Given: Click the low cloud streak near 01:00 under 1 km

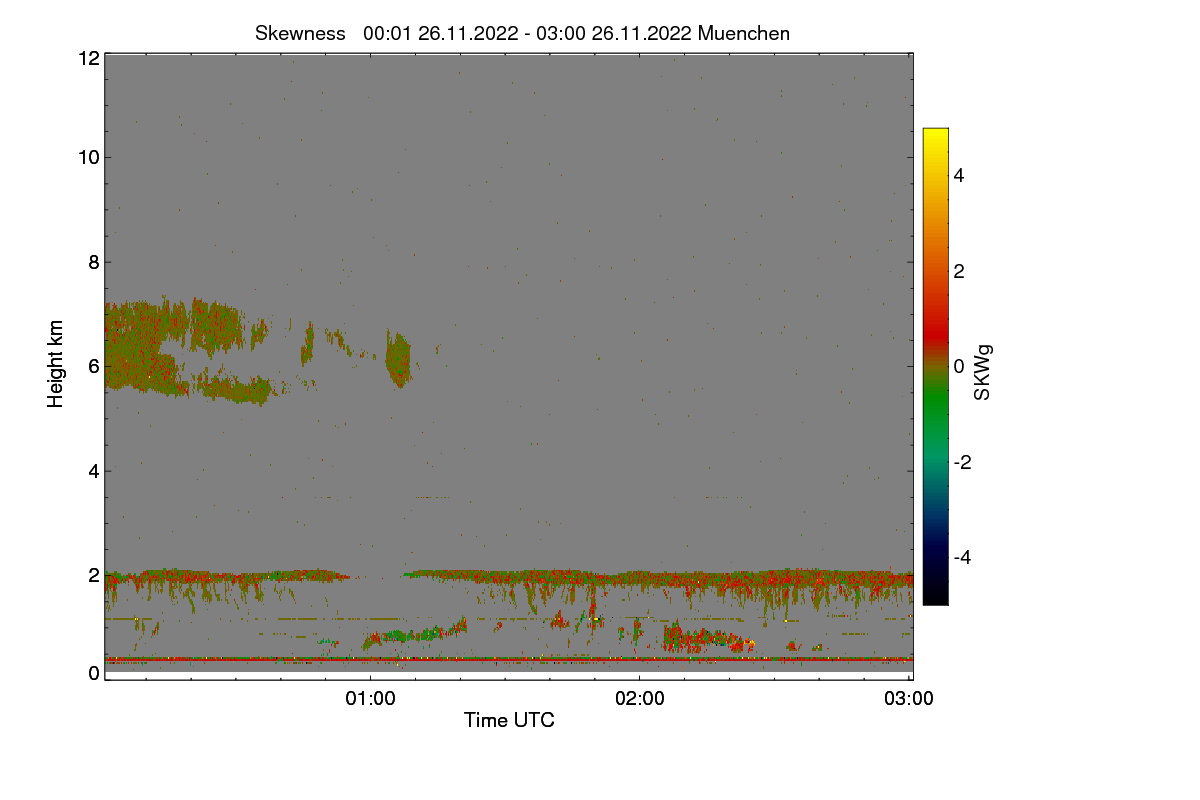Looking at the screenshot, I should (x=414, y=634).
